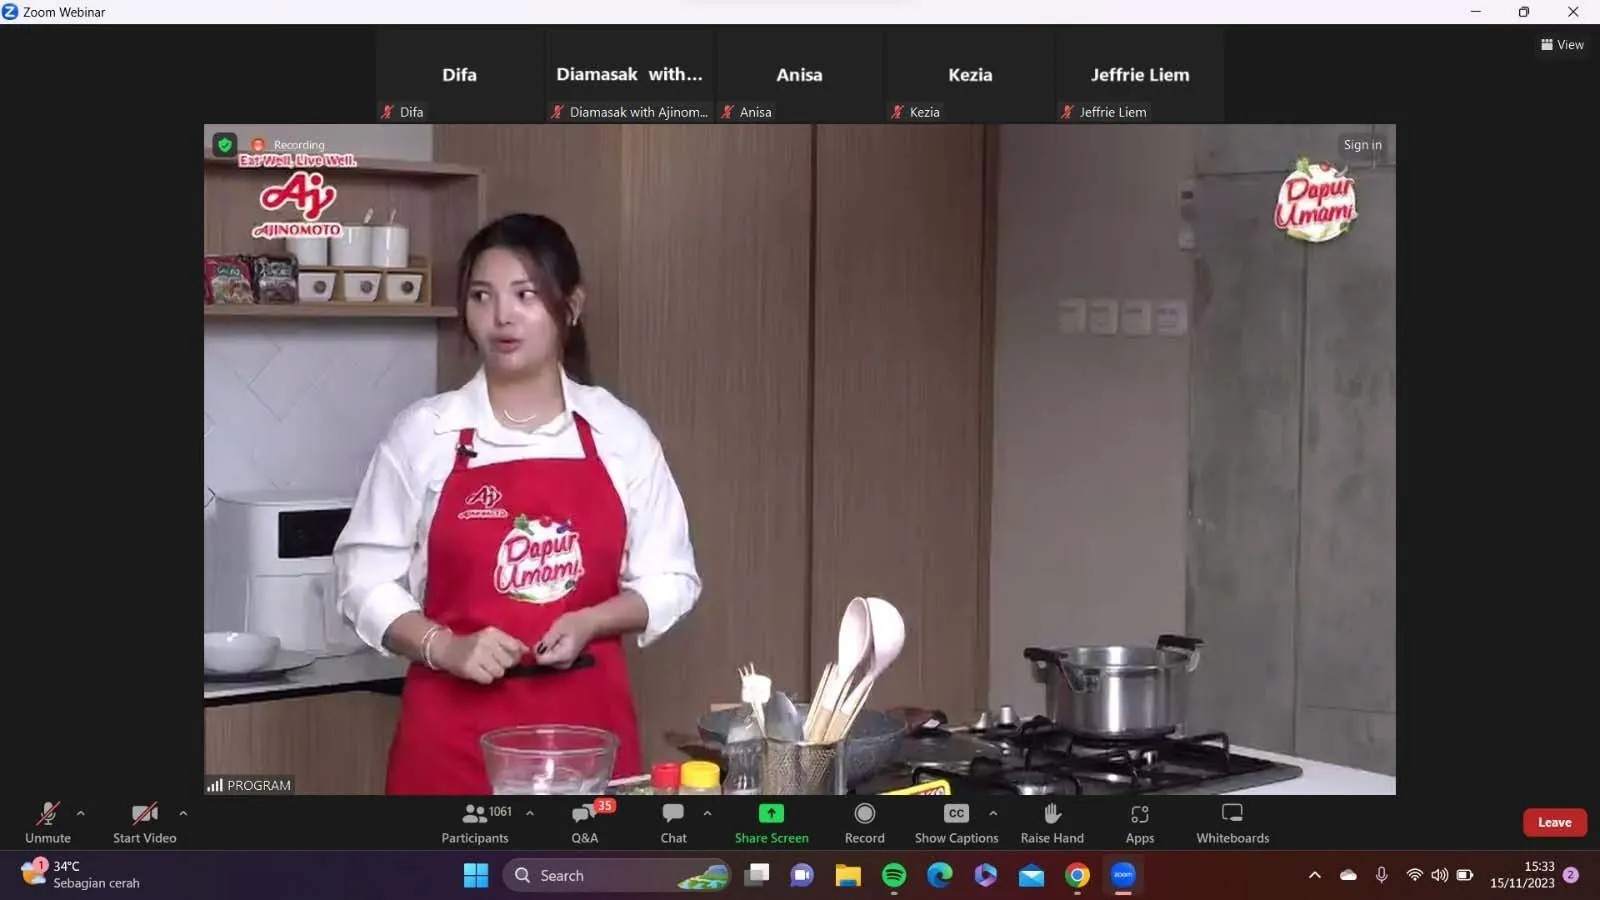Click the Recording indicator on video
The width and height of the screenshot is (1600, 900).
click(289, 144)
